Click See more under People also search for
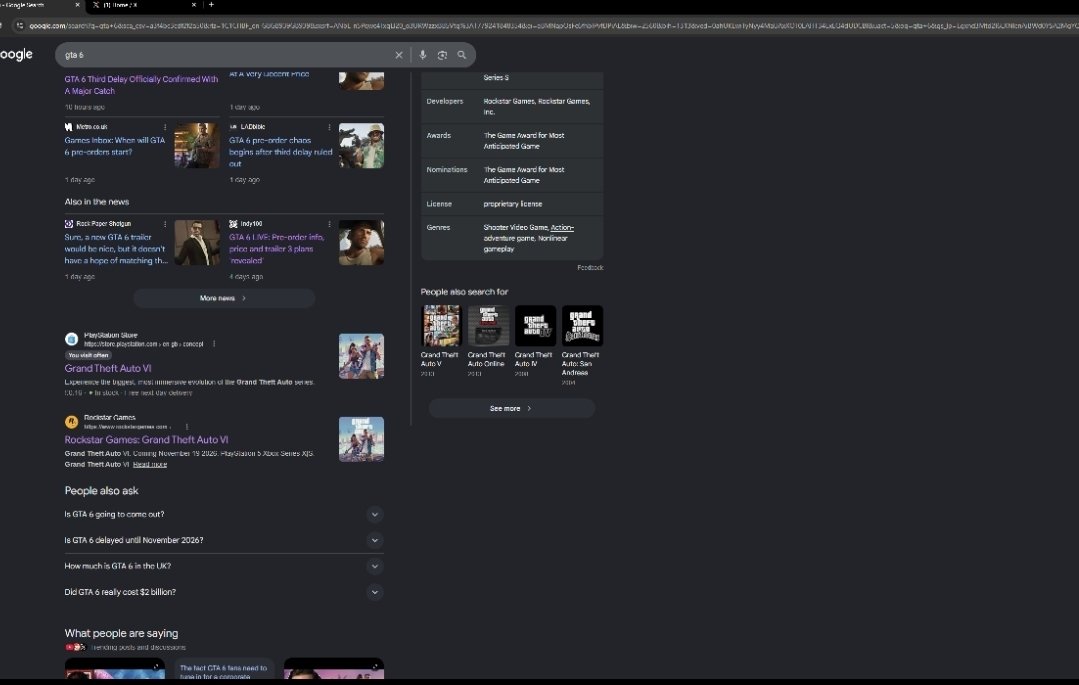 click(511, 408)
